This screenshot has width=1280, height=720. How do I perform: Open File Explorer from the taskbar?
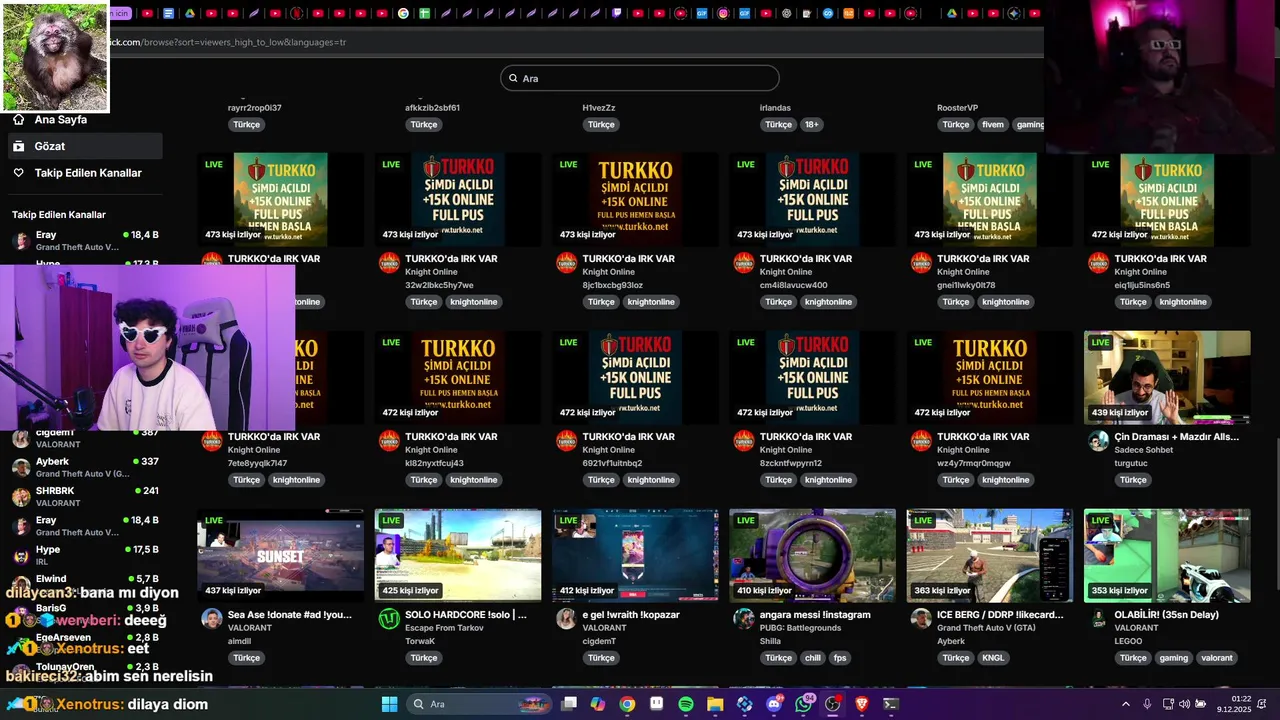click(715, 704)
